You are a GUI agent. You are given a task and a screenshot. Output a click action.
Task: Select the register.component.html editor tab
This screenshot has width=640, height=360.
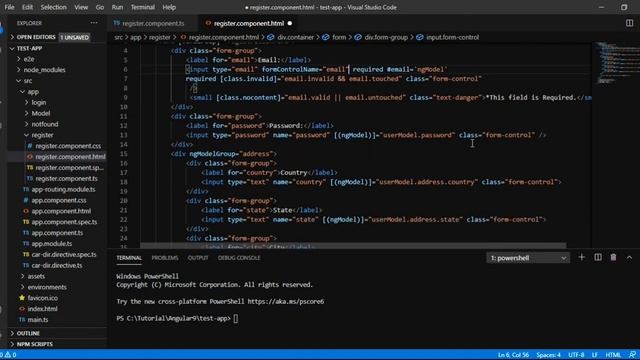click(249, 23)
